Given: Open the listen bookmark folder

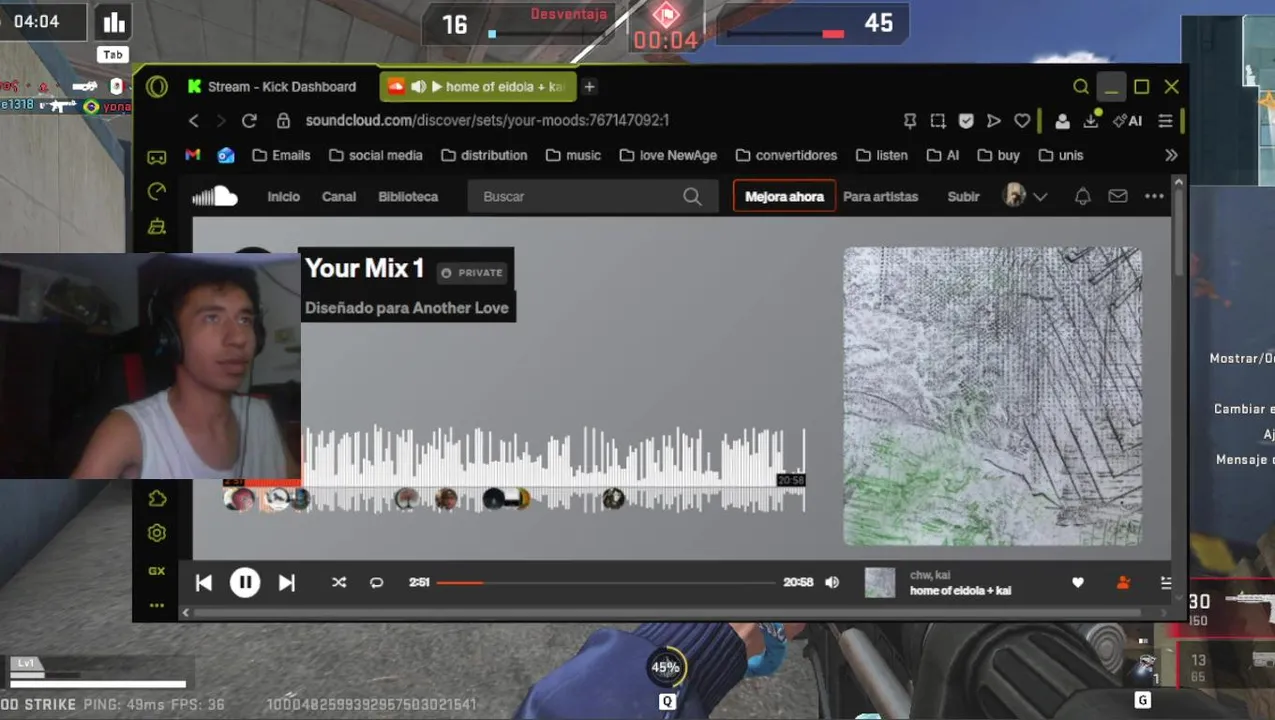Looking at the screenshot, I should point(882,155).
